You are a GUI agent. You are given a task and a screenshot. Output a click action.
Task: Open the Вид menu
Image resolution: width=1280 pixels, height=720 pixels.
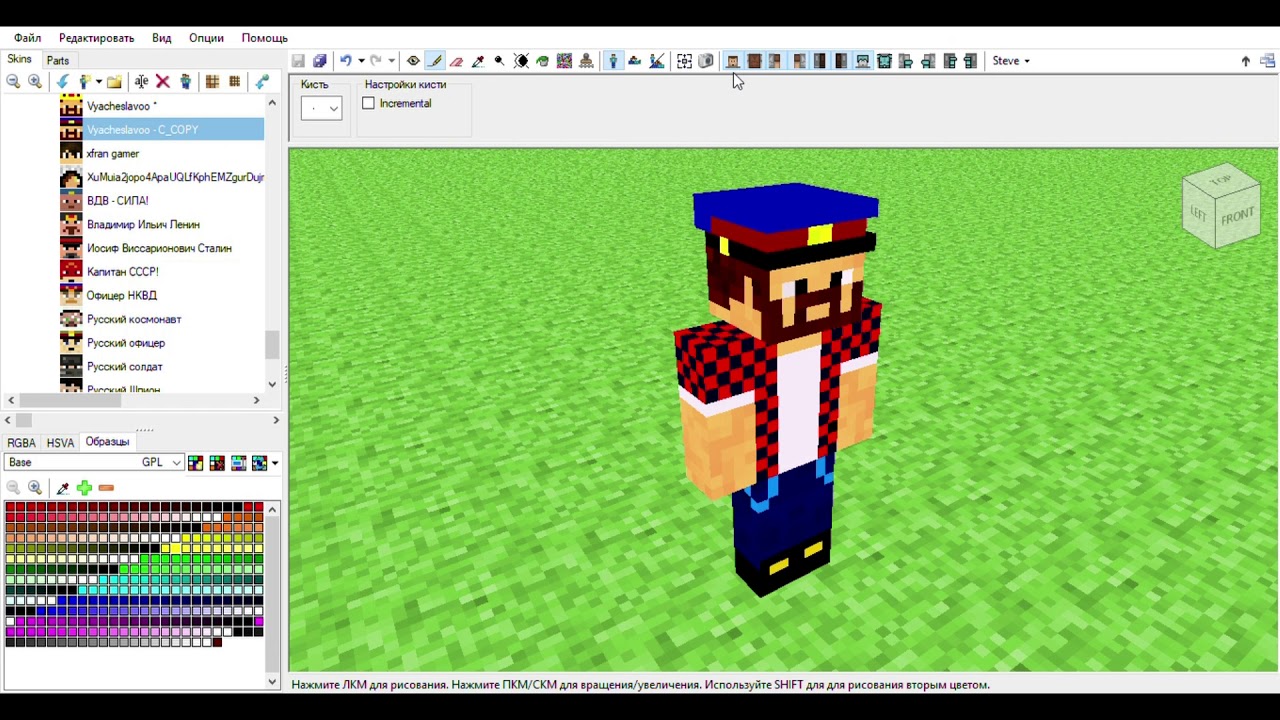click(161, 38)
